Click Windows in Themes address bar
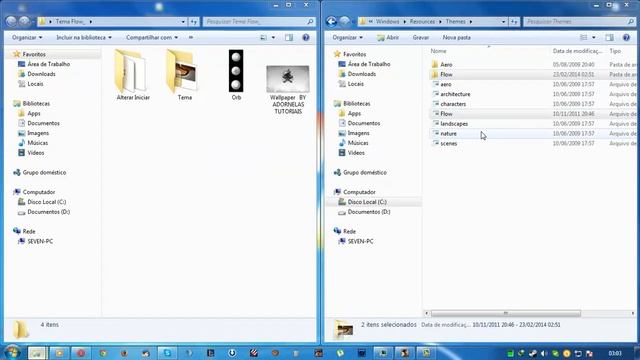The image size is (640, 360). [x=387, y=21]
